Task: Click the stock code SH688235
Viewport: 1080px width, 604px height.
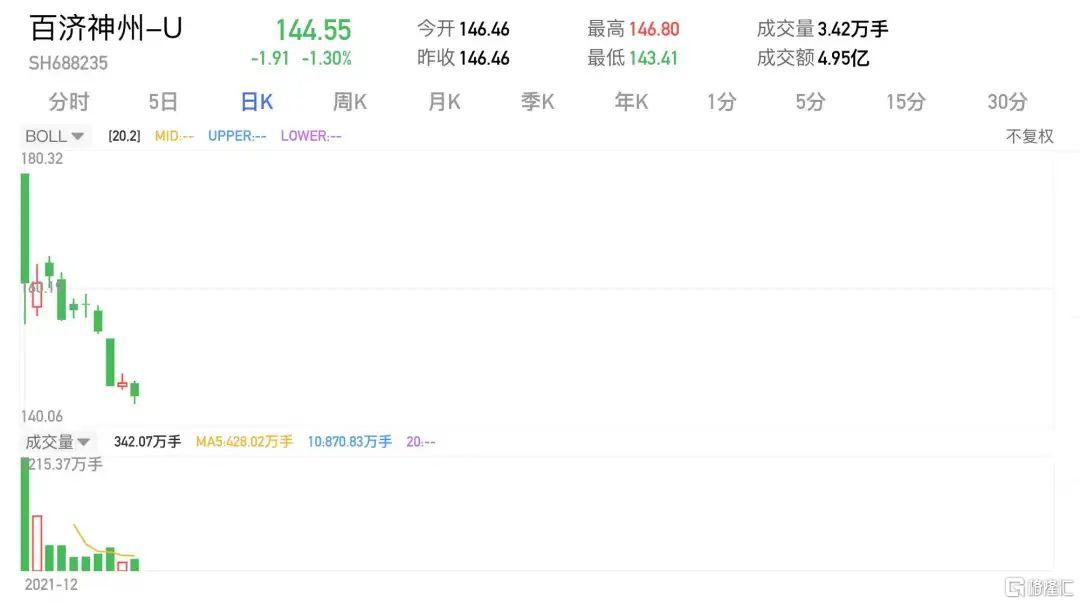Action: coord(68,63)
